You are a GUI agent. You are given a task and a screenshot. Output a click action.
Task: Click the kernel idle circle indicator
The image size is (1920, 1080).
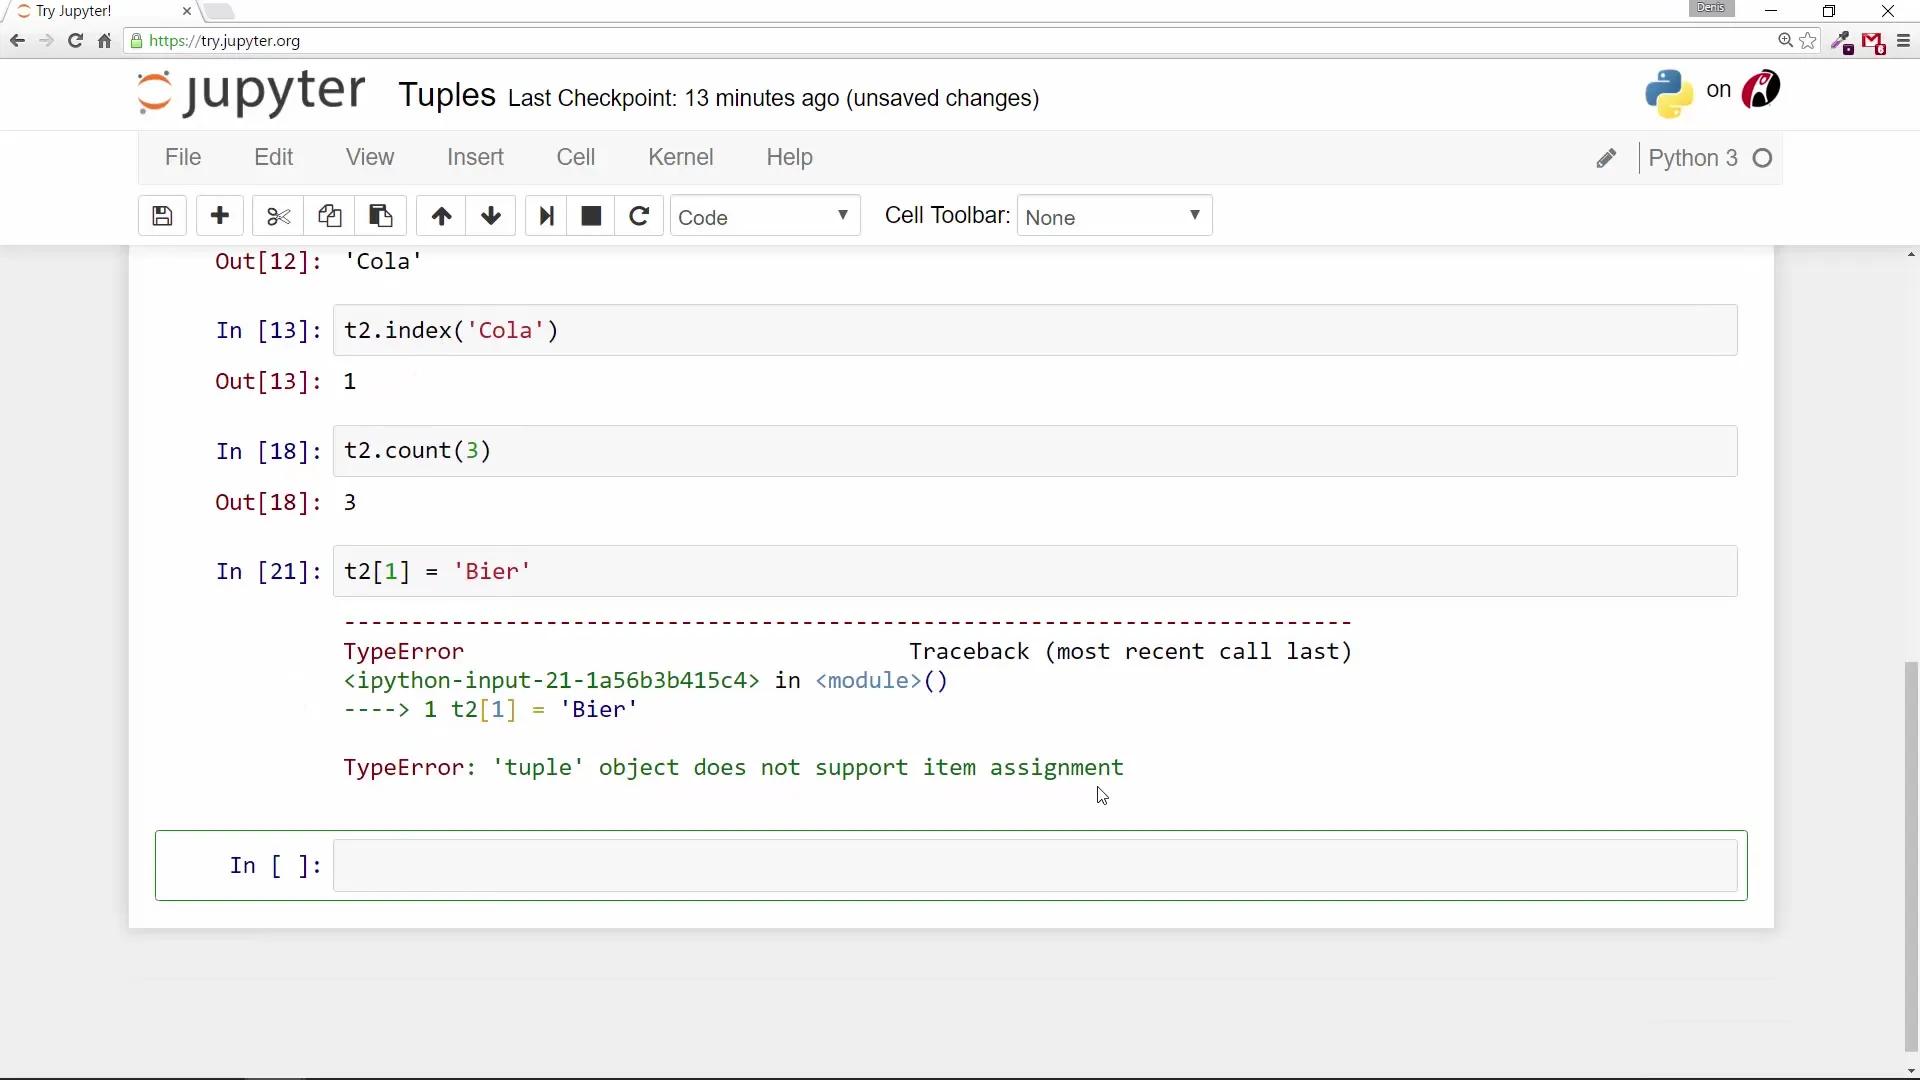(1763, 158)
